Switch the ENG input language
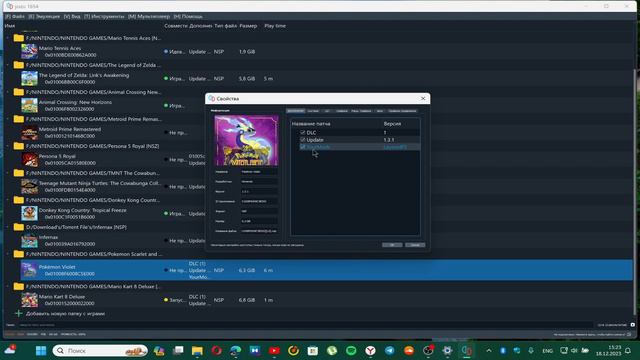Image resolution: width=640 pixels, height=360 pixels. pos(547,351)
